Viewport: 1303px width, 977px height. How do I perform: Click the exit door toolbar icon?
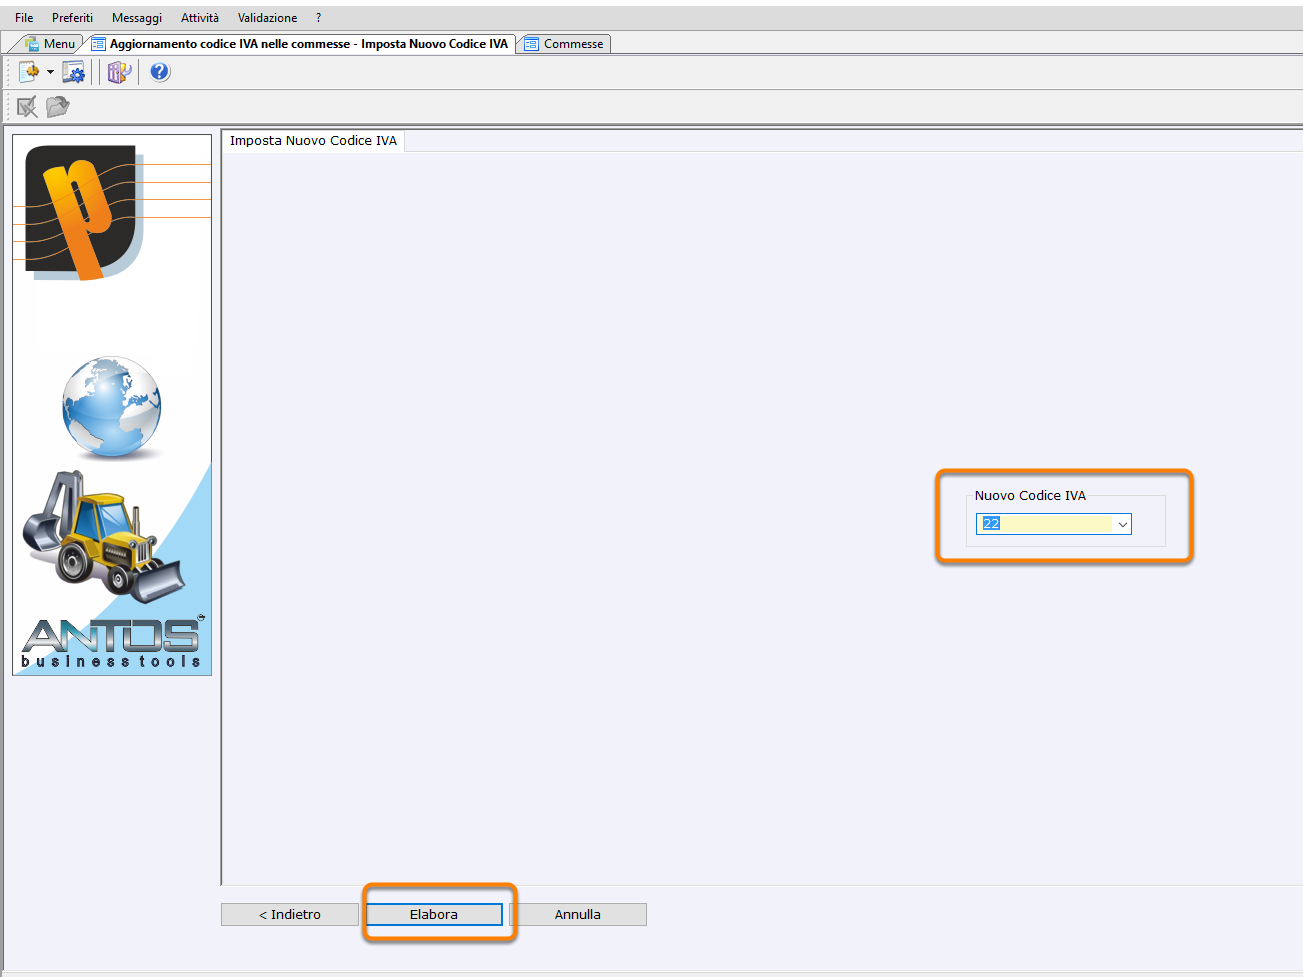(x=119, y=72)
